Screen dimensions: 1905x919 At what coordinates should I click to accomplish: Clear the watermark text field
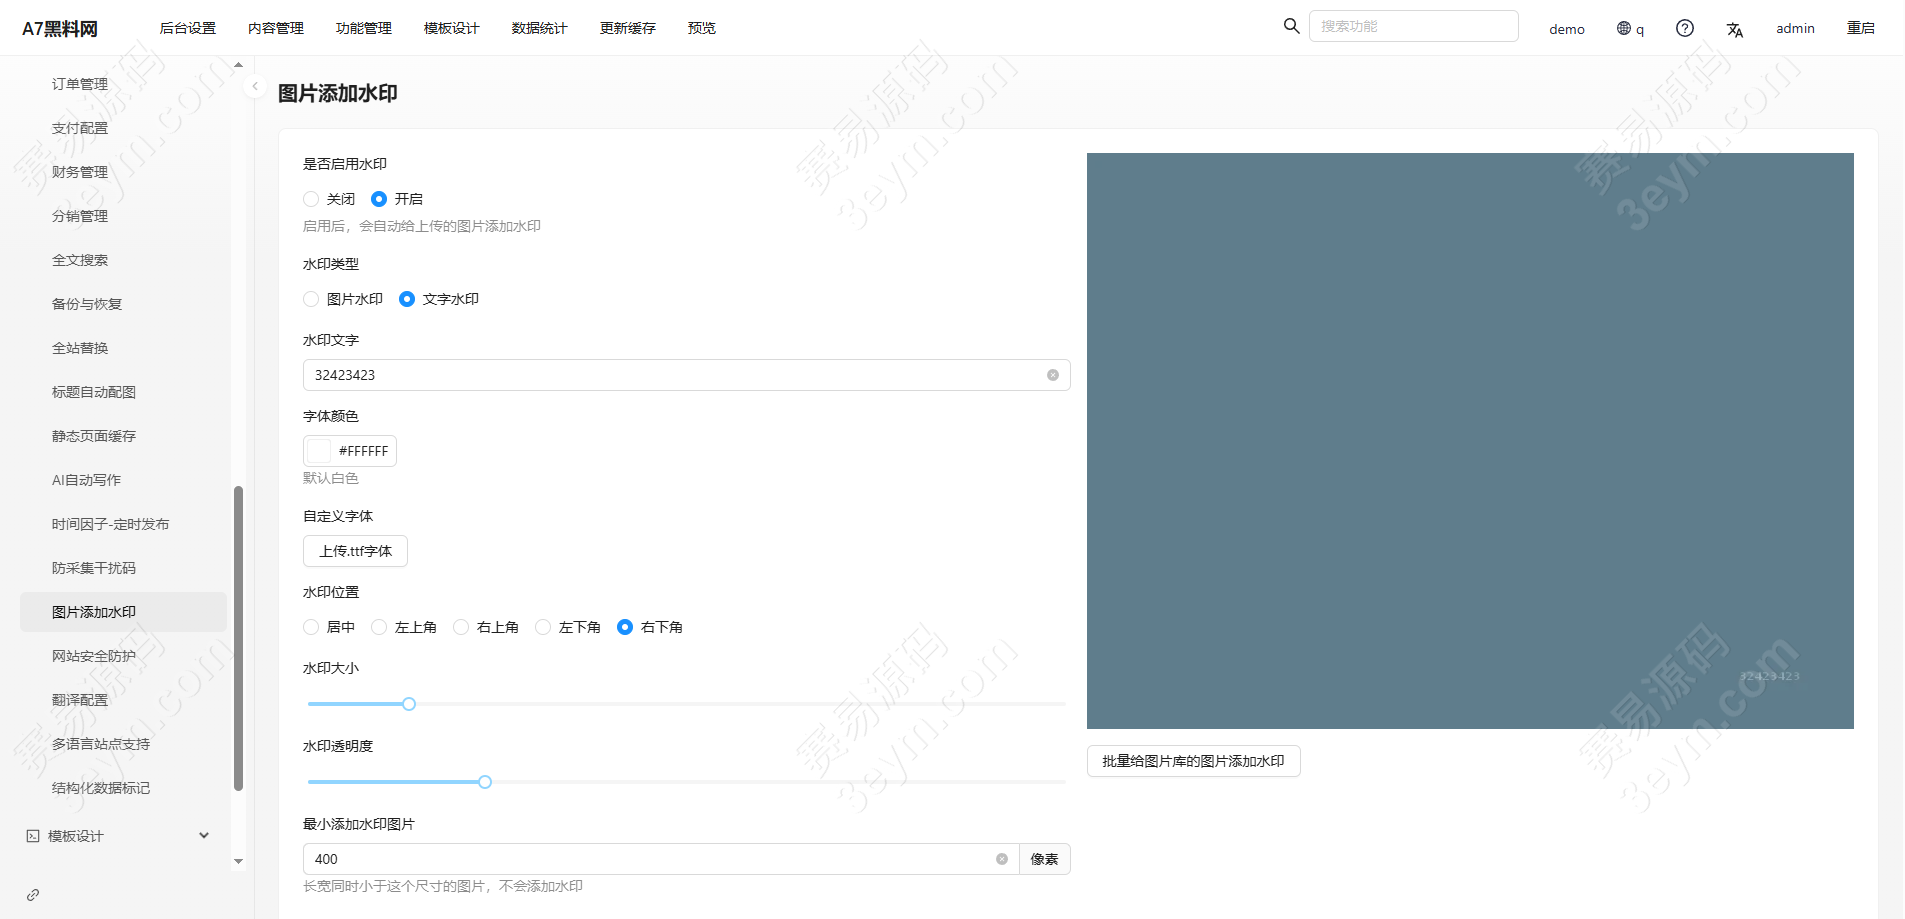pyautogui.click(x=1052, y=375)
